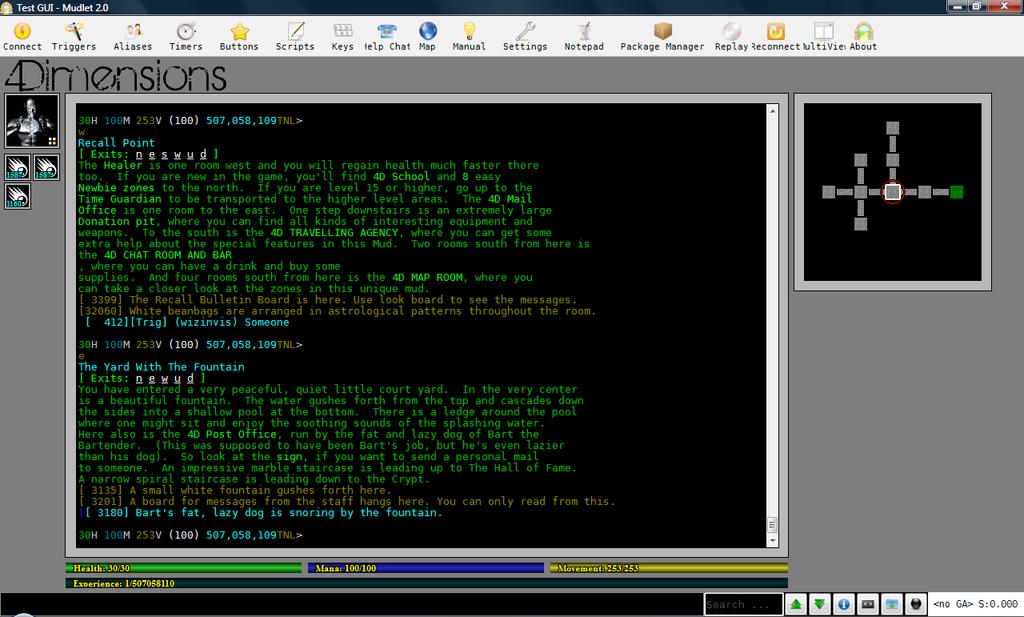Click the bottom-bar black sphere icon
Image resolution: width=1024 pixels, height=617 pixels.
(916, 605)
